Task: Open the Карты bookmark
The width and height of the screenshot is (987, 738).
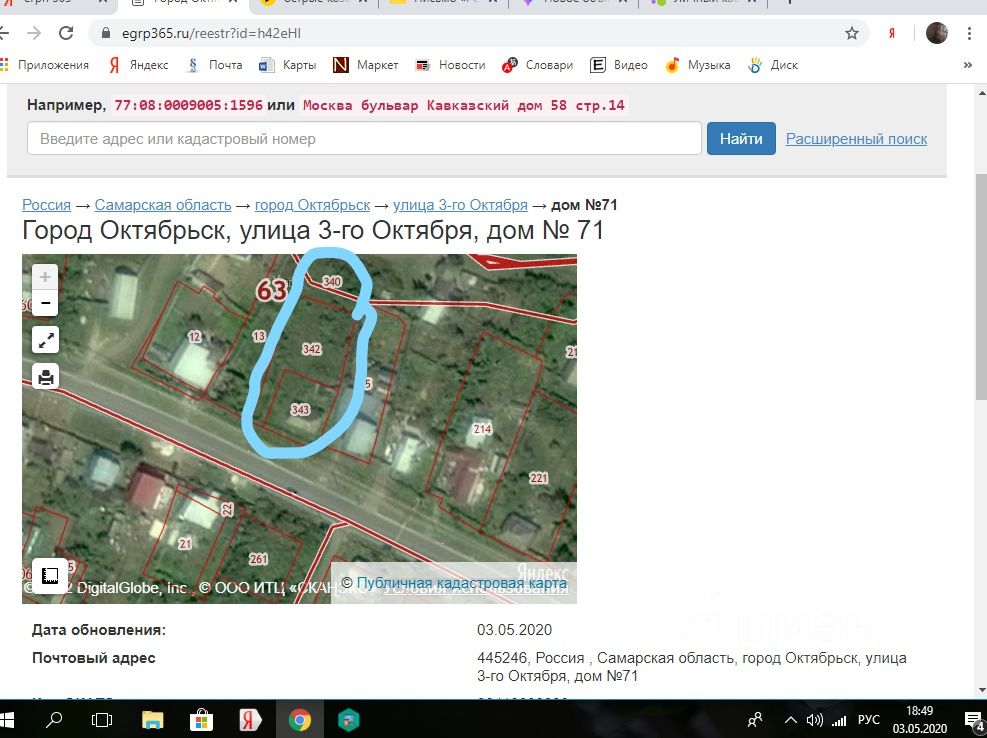Action: coord(288,65)
